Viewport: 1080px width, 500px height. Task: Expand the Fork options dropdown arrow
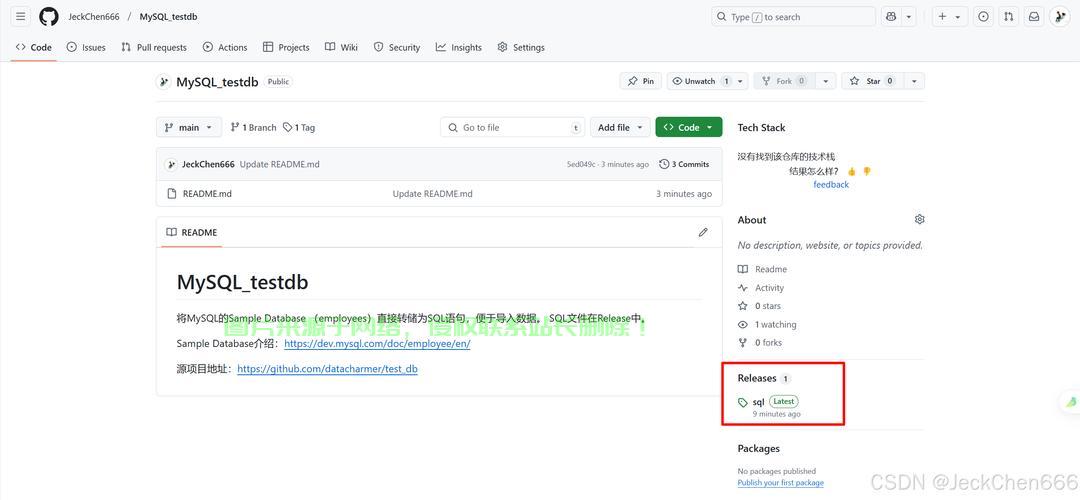[825, 81]
